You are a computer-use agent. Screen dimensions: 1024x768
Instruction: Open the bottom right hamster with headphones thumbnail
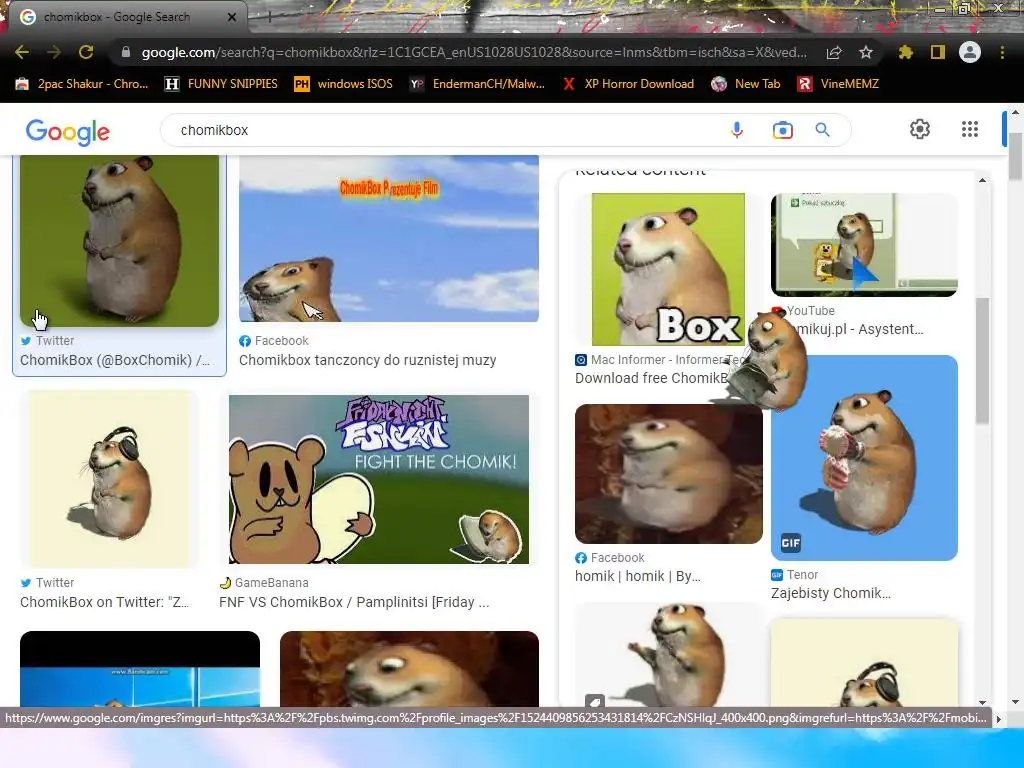(x=864, y=663)
